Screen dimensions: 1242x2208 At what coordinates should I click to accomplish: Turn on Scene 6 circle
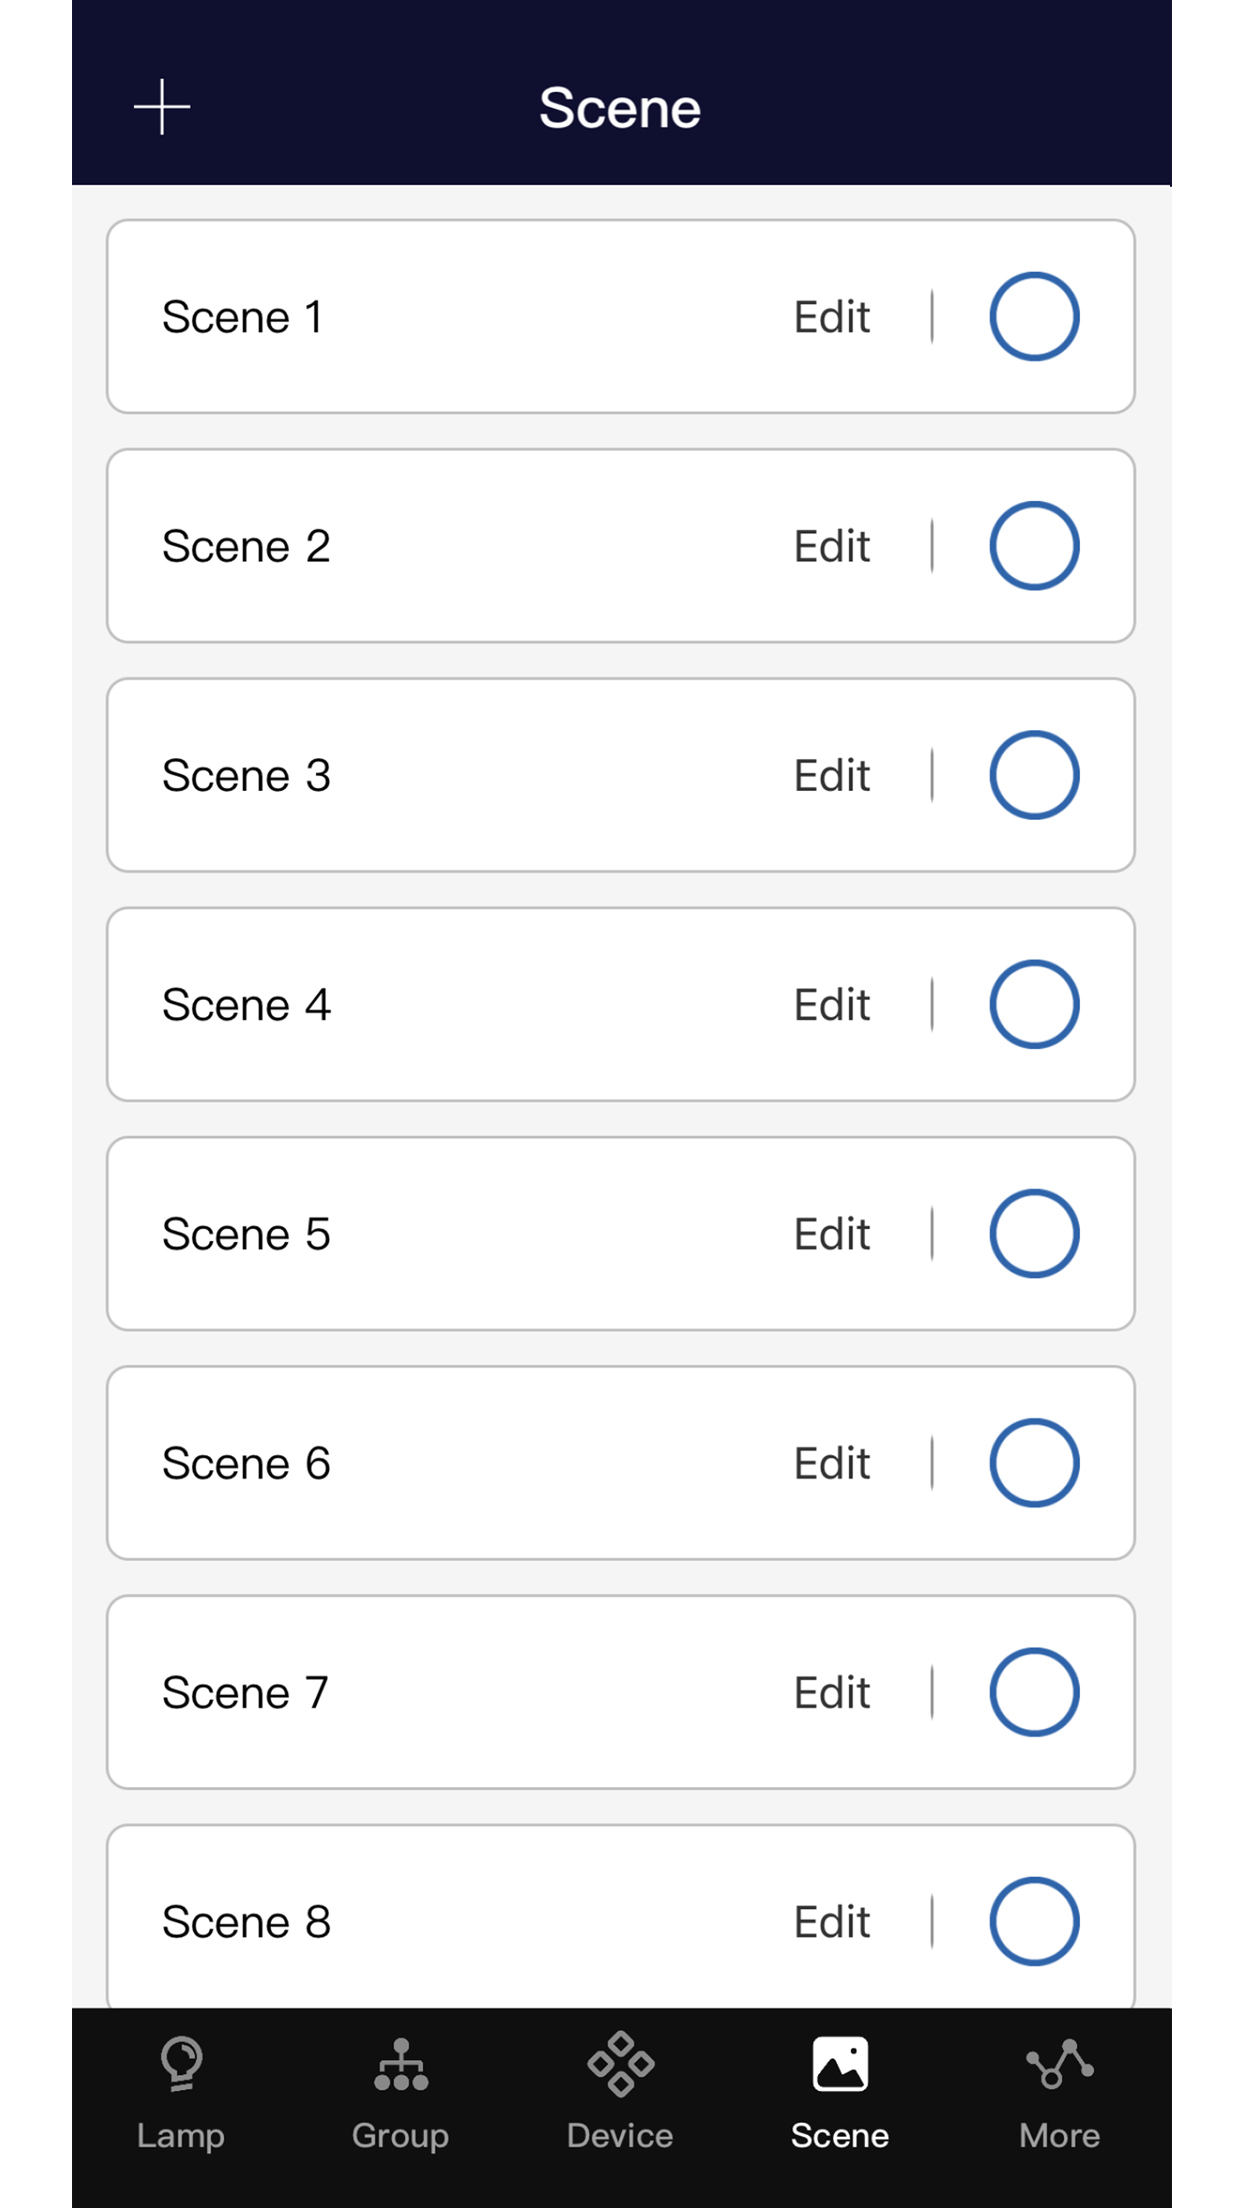click(x=1034, y=1462)
